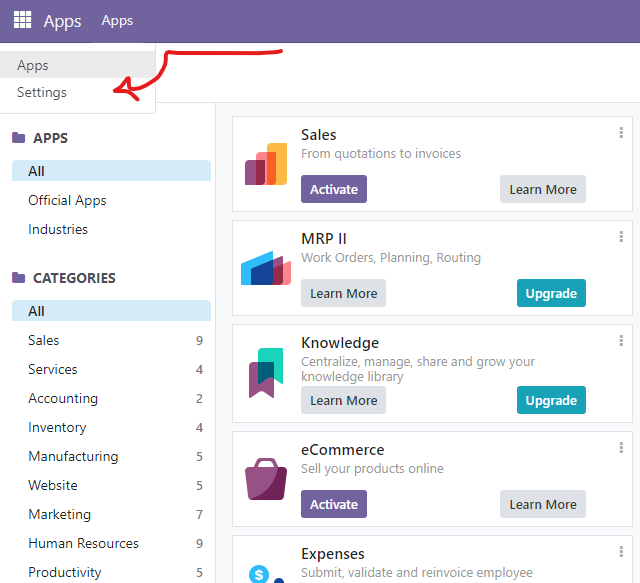This screenshot has height=583, width=640.
Task: Click the Expenses app icon
Action: click(266, 573)
